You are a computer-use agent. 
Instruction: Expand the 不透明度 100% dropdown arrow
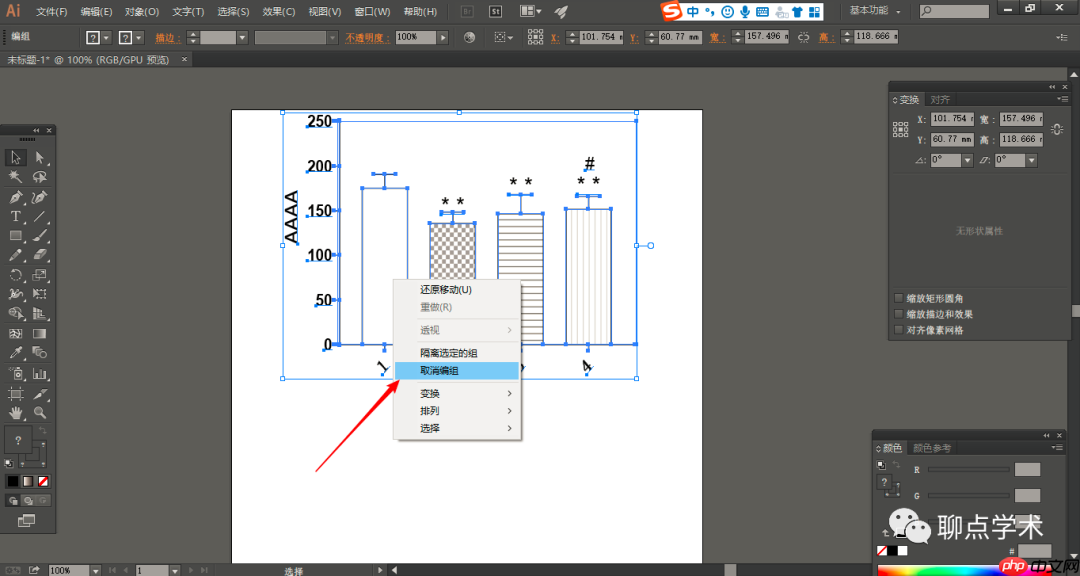443,37
